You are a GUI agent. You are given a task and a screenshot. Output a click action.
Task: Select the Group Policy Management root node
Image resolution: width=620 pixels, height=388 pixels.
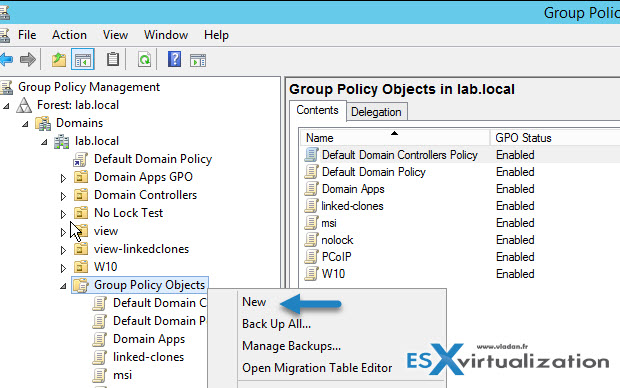89,87
